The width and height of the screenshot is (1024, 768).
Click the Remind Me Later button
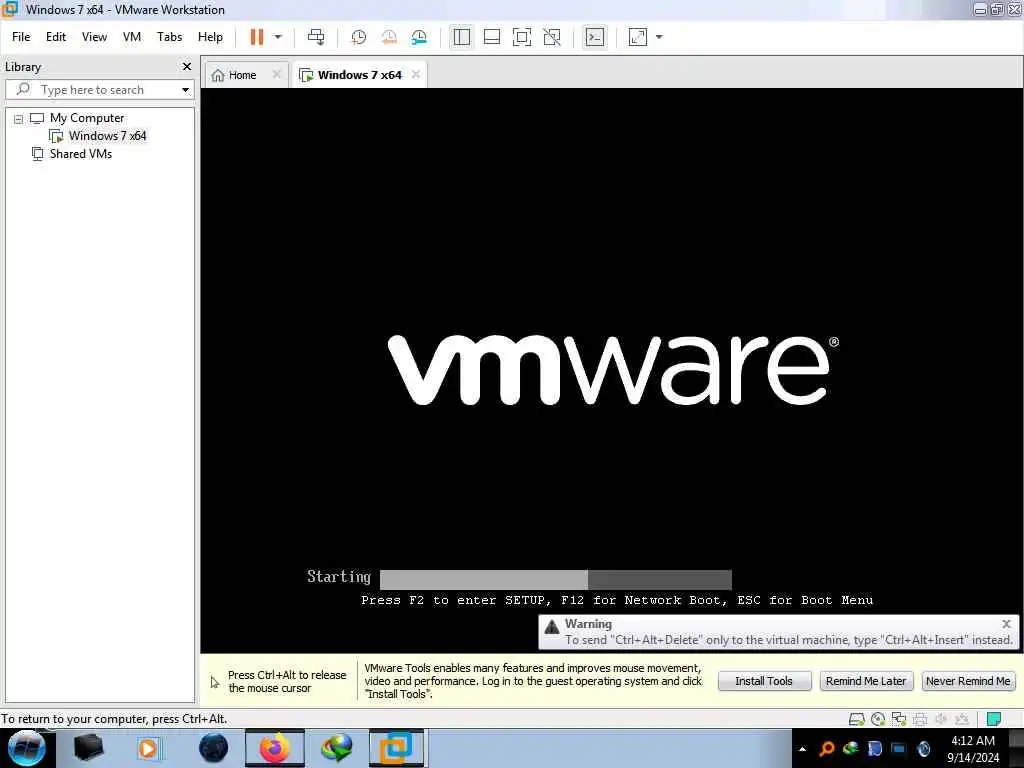point(866,681)
